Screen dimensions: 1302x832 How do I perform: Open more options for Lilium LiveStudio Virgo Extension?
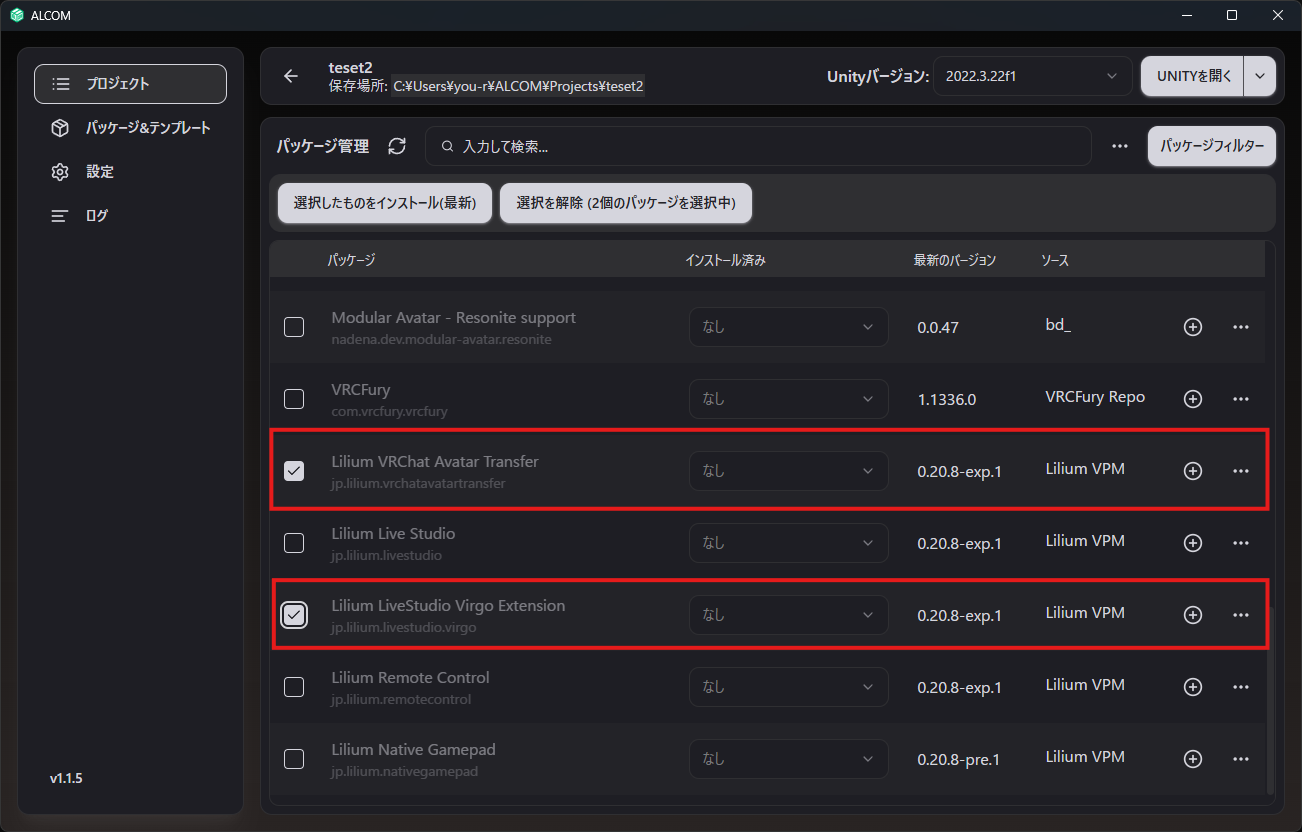[x=1241, y=615]
